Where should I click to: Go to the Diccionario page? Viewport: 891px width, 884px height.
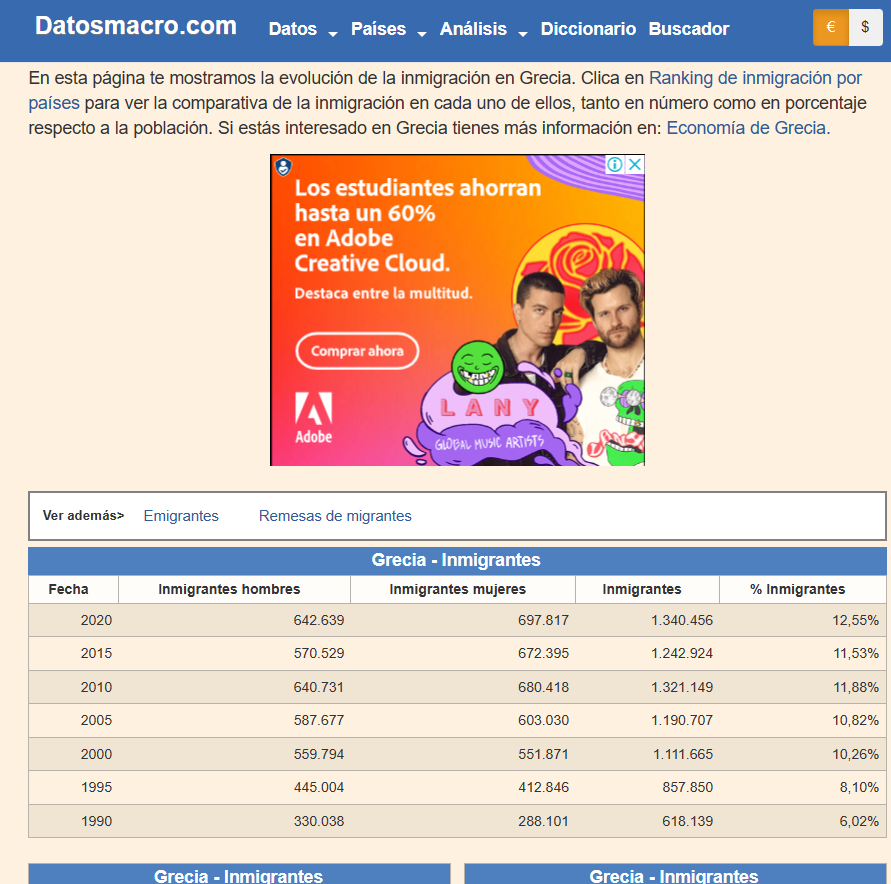[588, 29]
